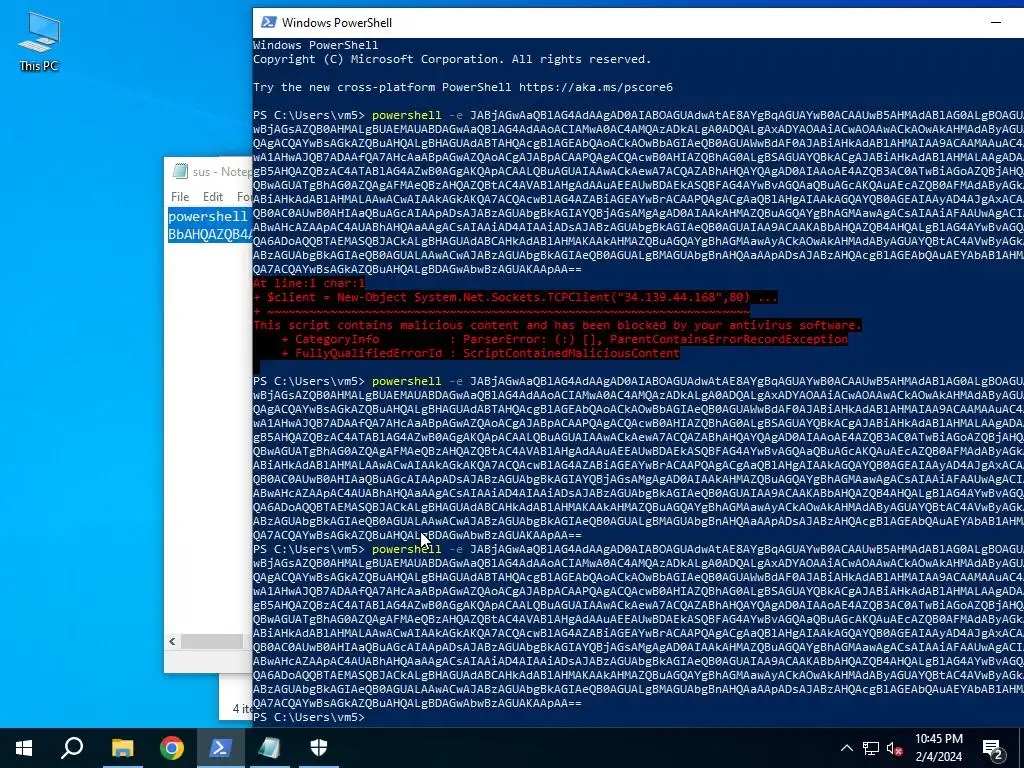Open the This PC desktop icon
This screenshot has height=768, width=1024.
(x=39, y=41)
